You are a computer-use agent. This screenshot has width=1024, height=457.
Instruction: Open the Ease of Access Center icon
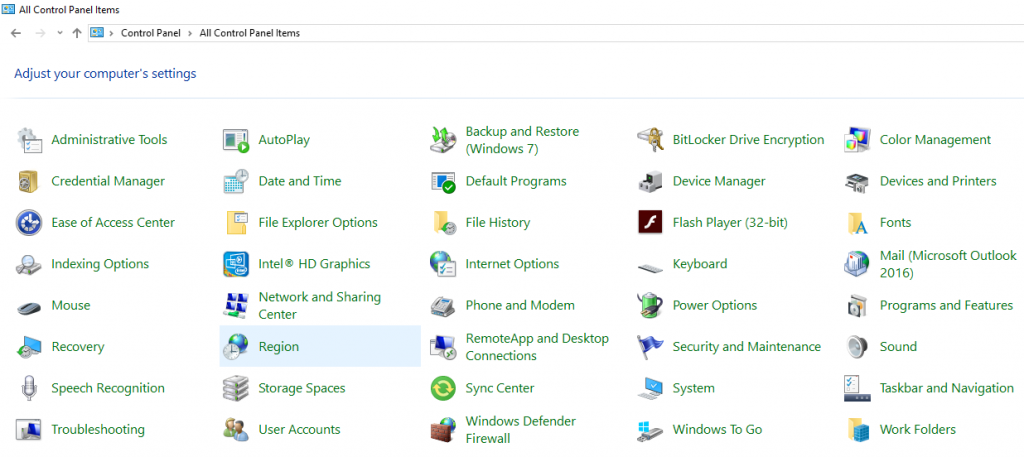29,223
